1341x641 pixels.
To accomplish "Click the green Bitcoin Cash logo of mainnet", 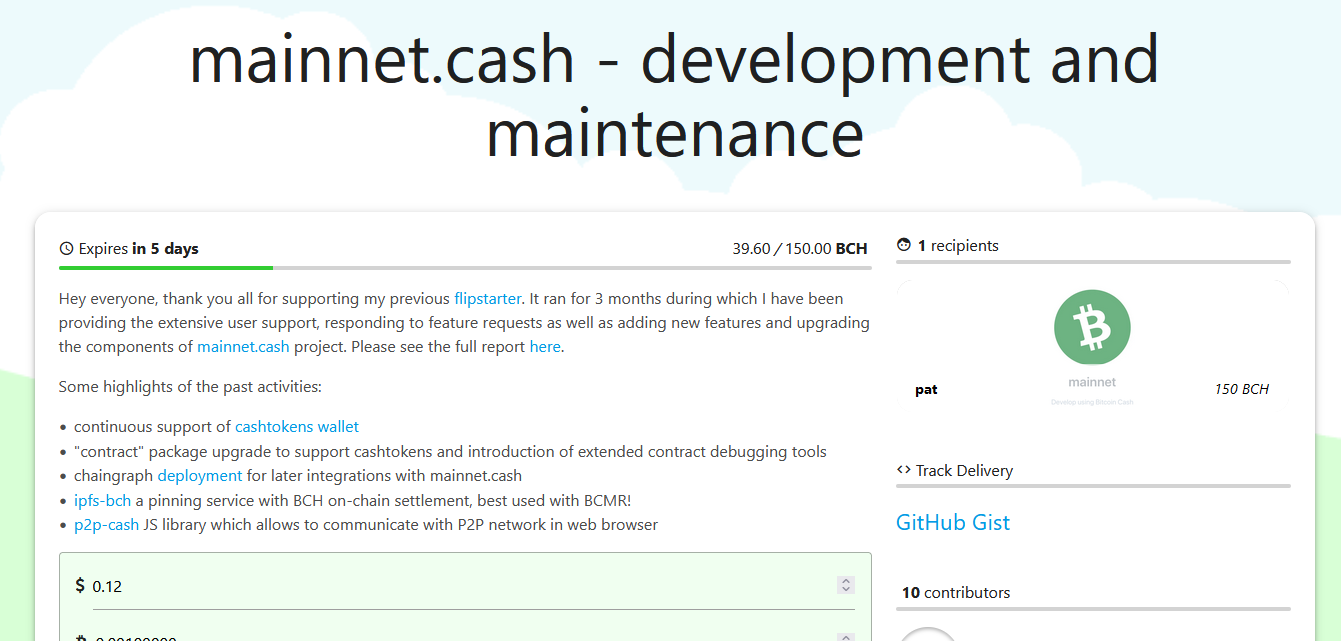I will coord(1092,327).
